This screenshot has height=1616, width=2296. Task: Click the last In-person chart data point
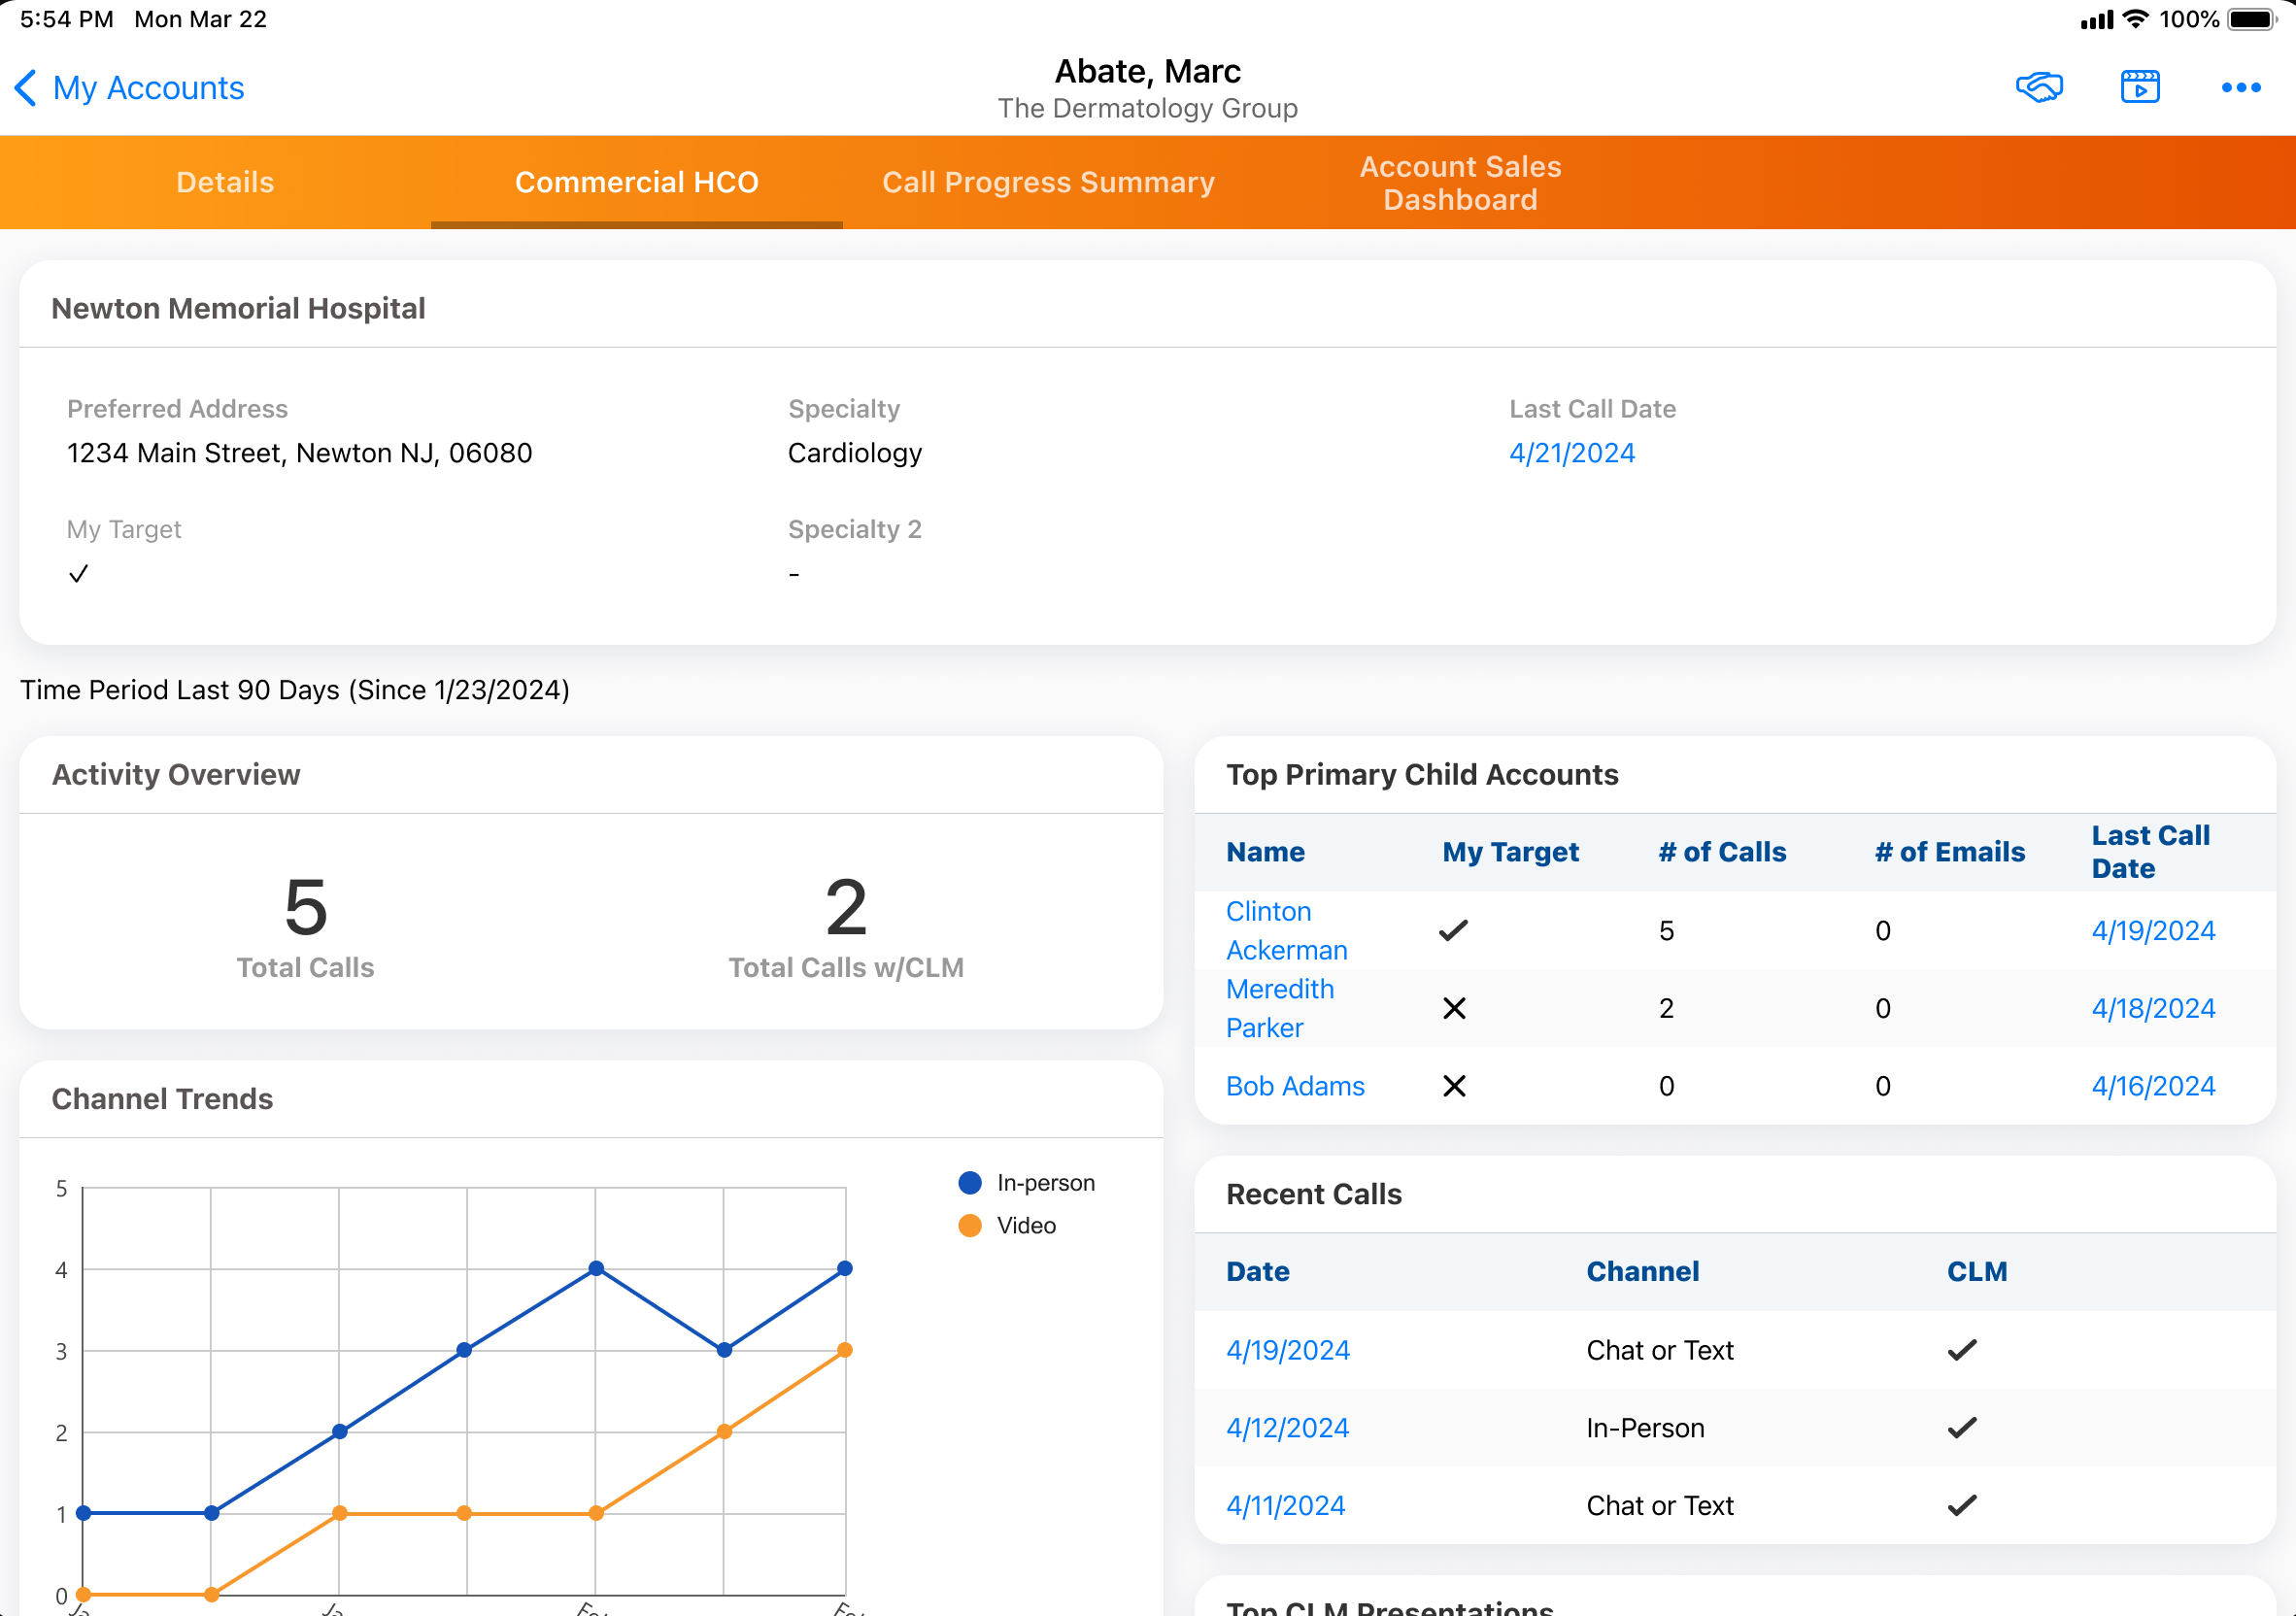844,1268
